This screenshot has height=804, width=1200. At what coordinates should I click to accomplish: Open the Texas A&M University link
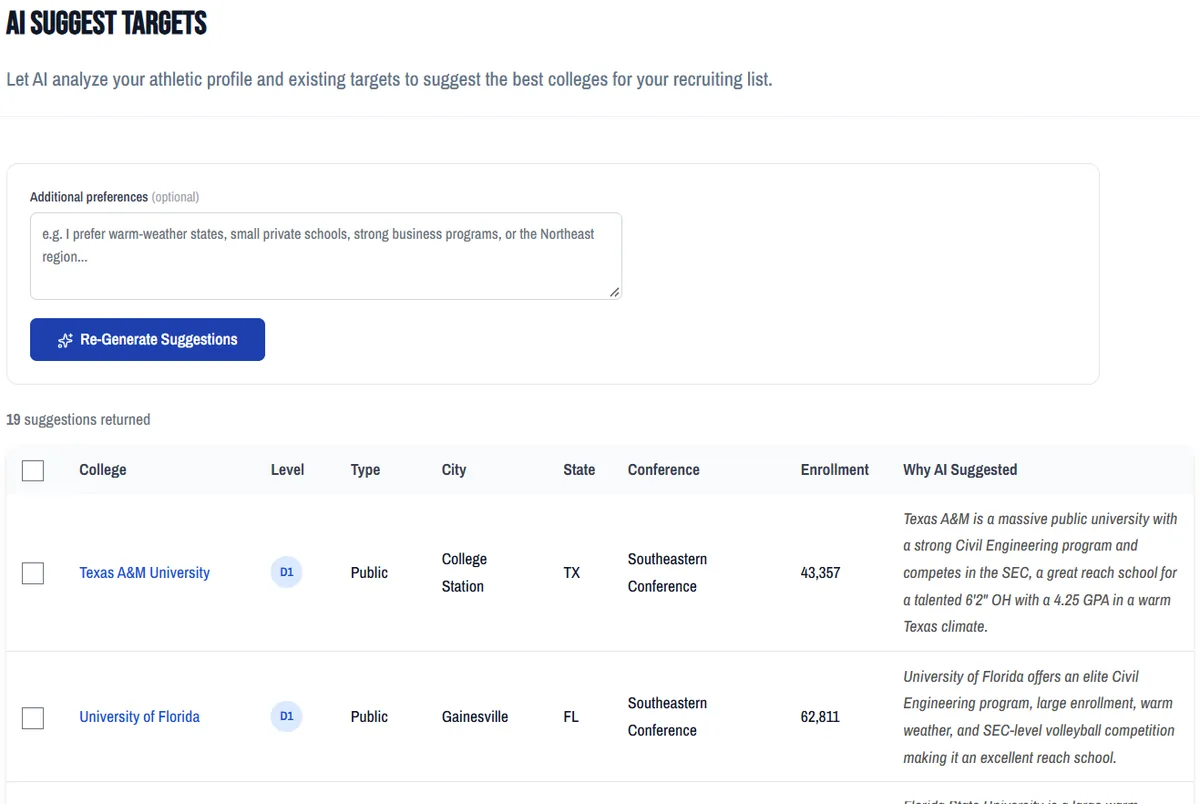[x=145, y=573]
